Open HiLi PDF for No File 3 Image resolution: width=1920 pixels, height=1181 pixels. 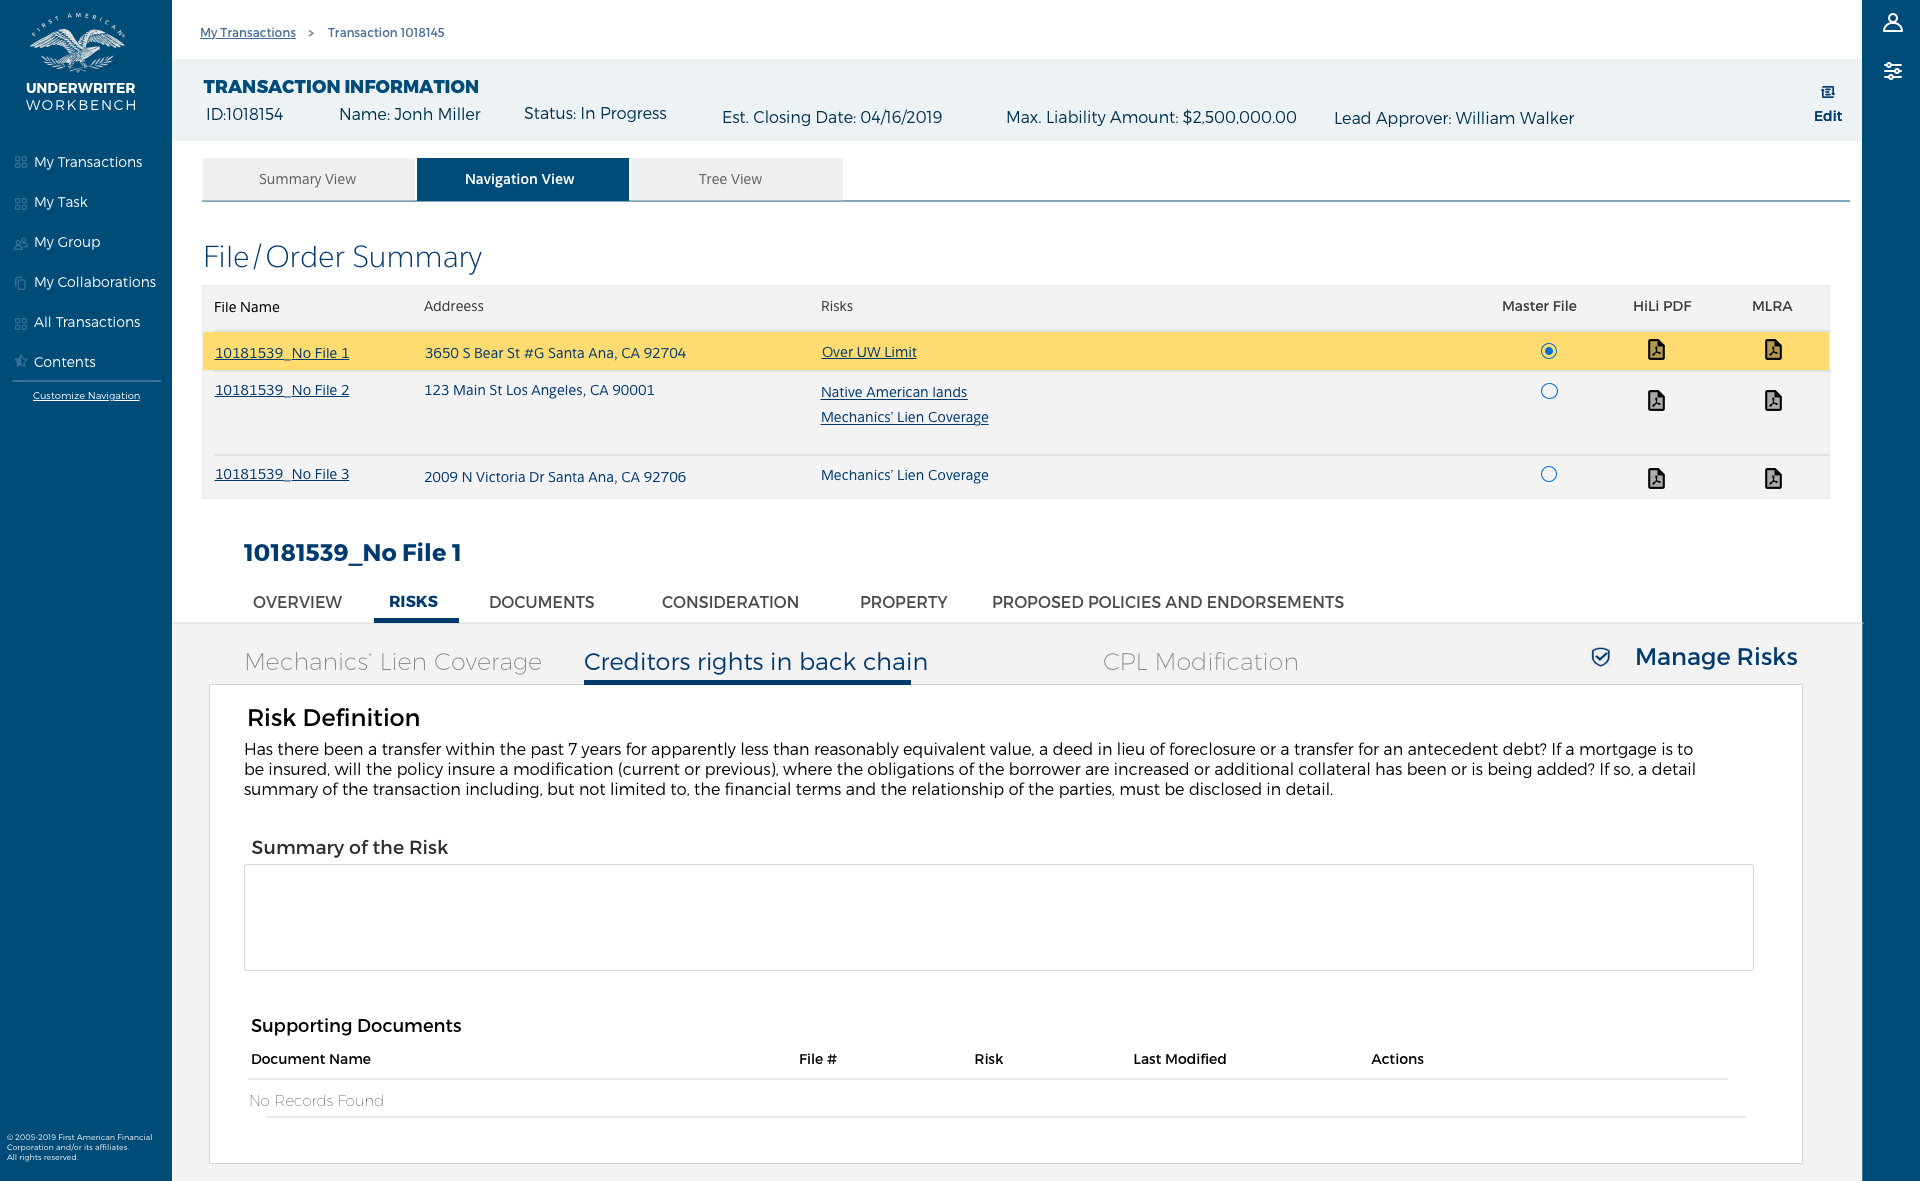coord(1656,479)
